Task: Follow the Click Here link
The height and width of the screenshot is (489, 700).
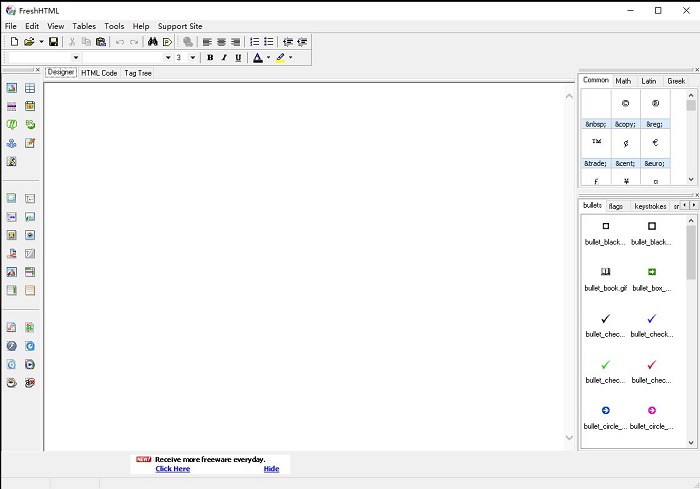Action: point(173,469)
